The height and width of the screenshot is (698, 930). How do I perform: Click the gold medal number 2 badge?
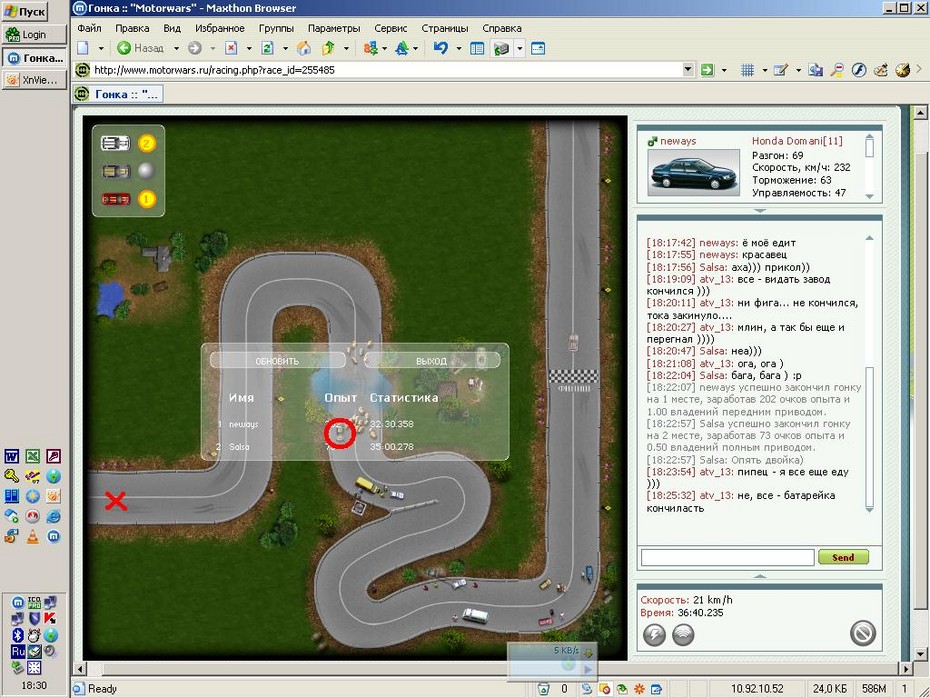(x=146, y=143)
